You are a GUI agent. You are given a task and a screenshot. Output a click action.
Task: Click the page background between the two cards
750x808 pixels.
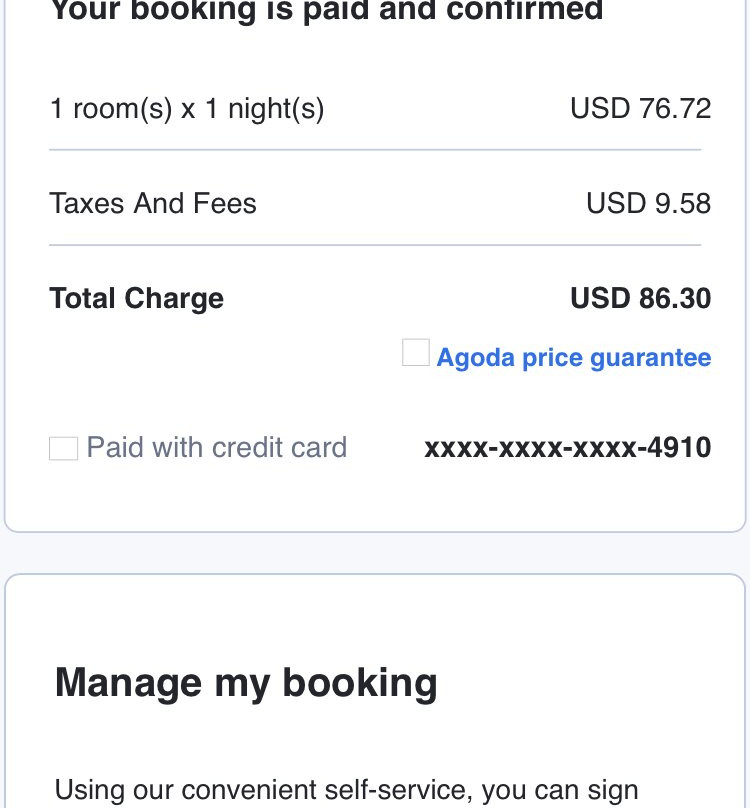(x=375, y=553)
